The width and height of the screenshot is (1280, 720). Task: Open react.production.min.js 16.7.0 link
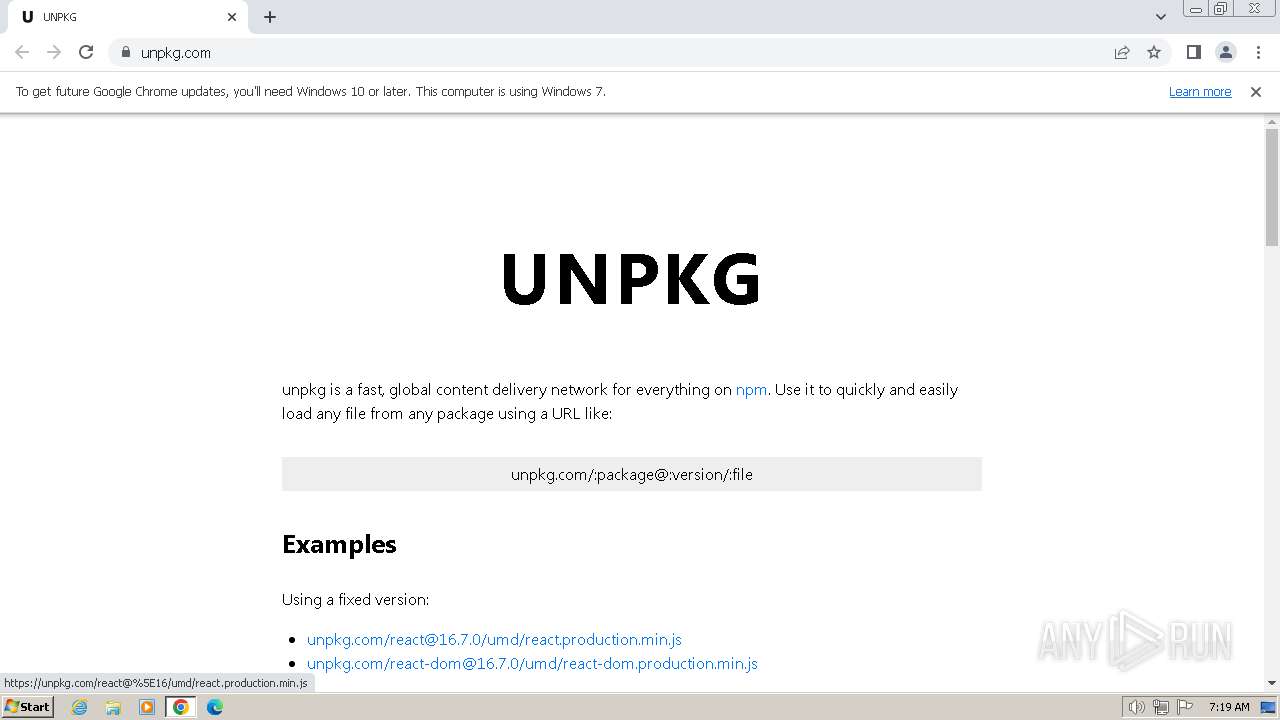494,639
